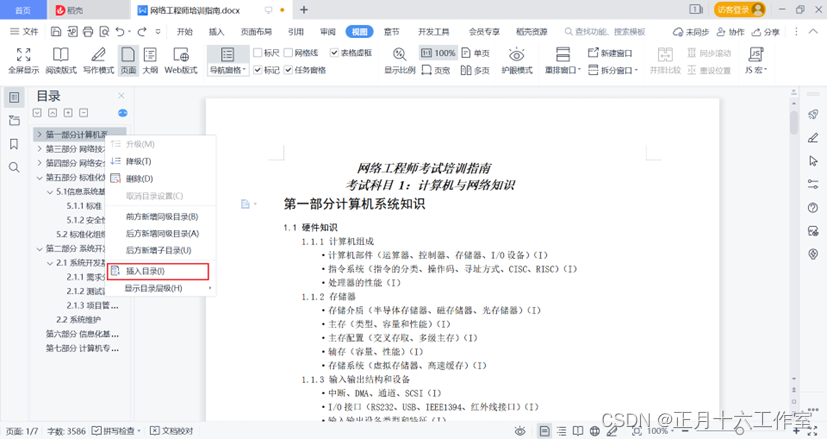
Task: Collapse the 第五部分 标准化 tree node
Action: point(38,177)
